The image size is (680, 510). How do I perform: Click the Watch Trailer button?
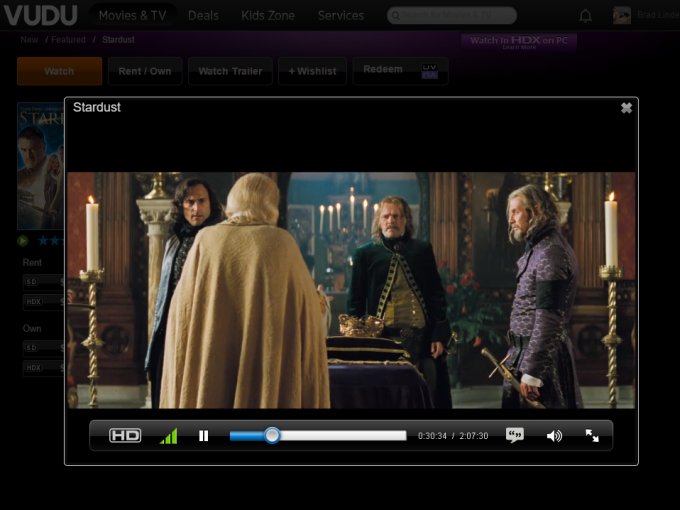pos(230,71)
